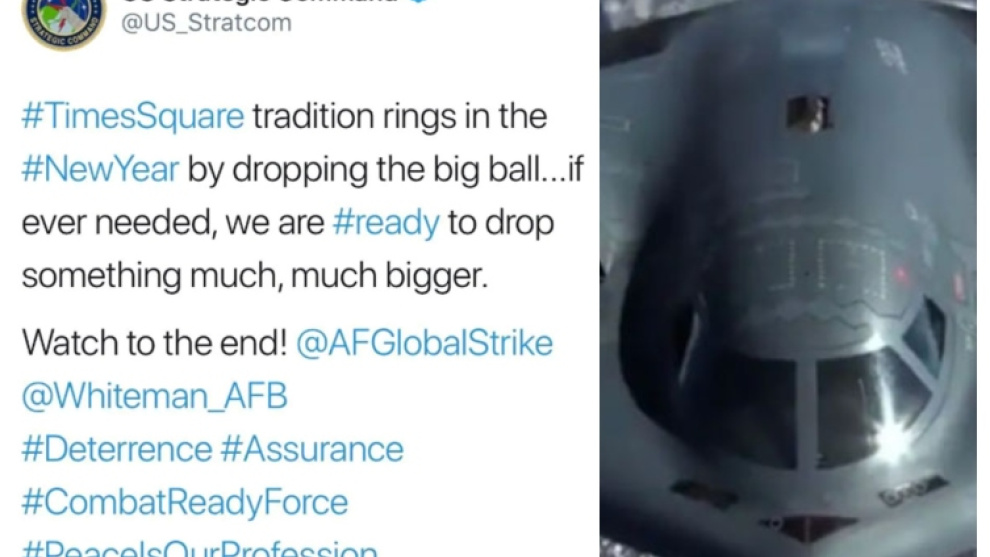Open the US Strategic Command display name
This screenshot has width=990, height=557.
(260, 1)
